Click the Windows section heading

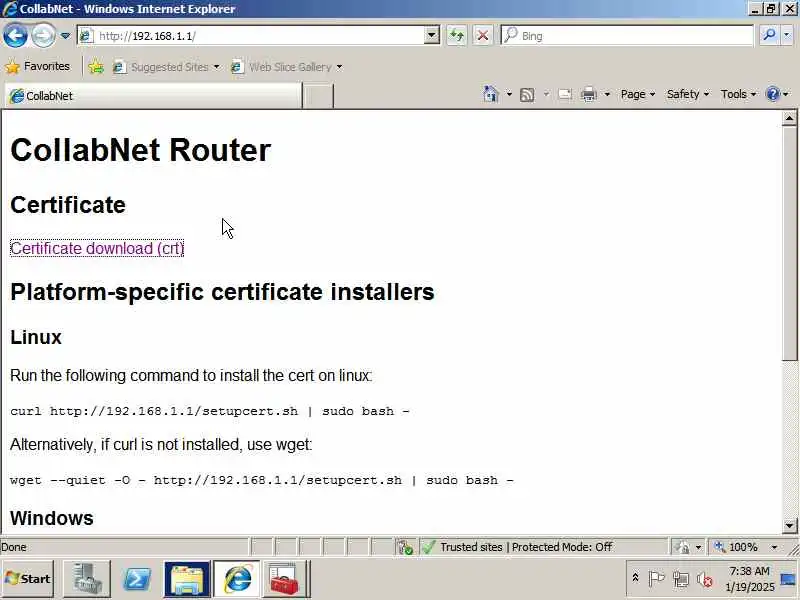(52, 518)
